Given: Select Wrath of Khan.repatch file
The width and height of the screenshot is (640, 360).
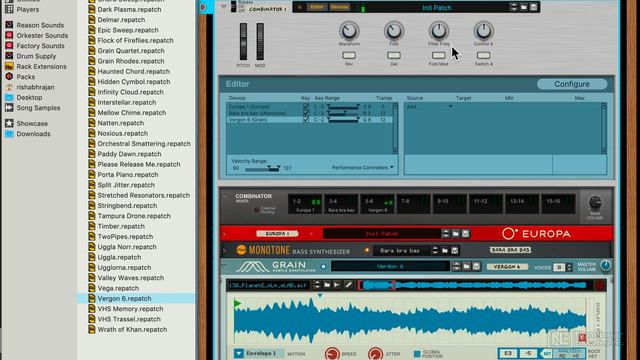Looking at the screenshot, I should (x=128, y=329).
